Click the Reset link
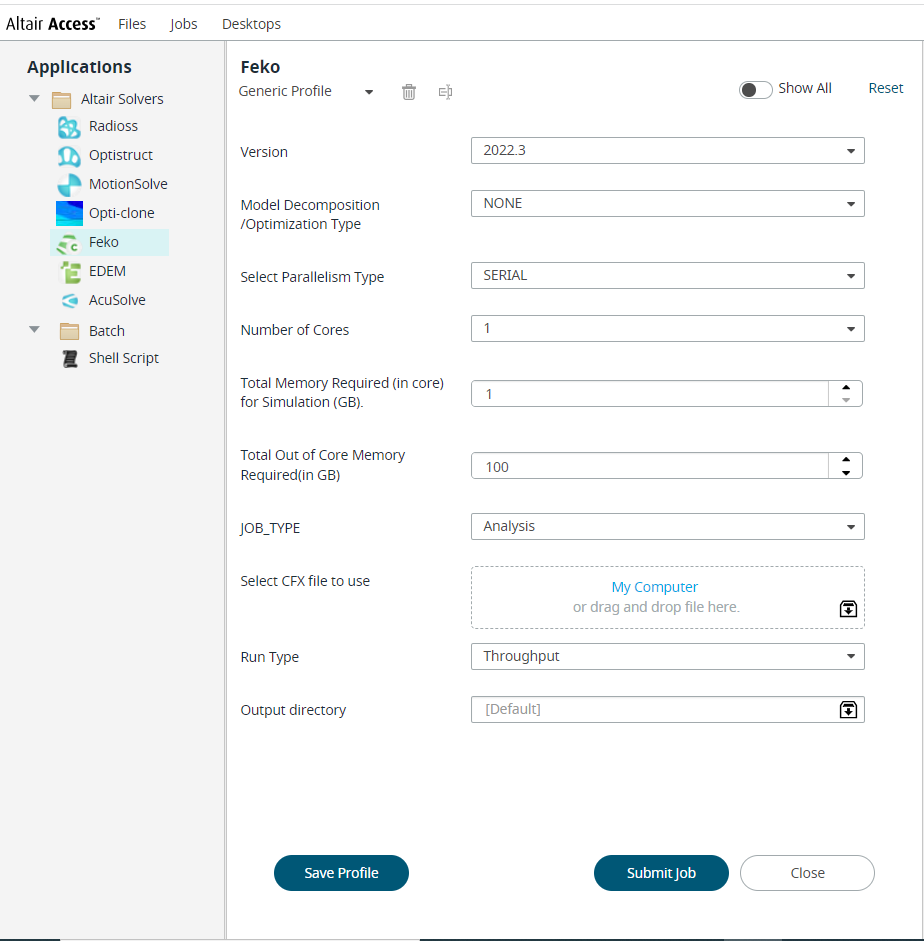The image size is (924, 941). 886,88
